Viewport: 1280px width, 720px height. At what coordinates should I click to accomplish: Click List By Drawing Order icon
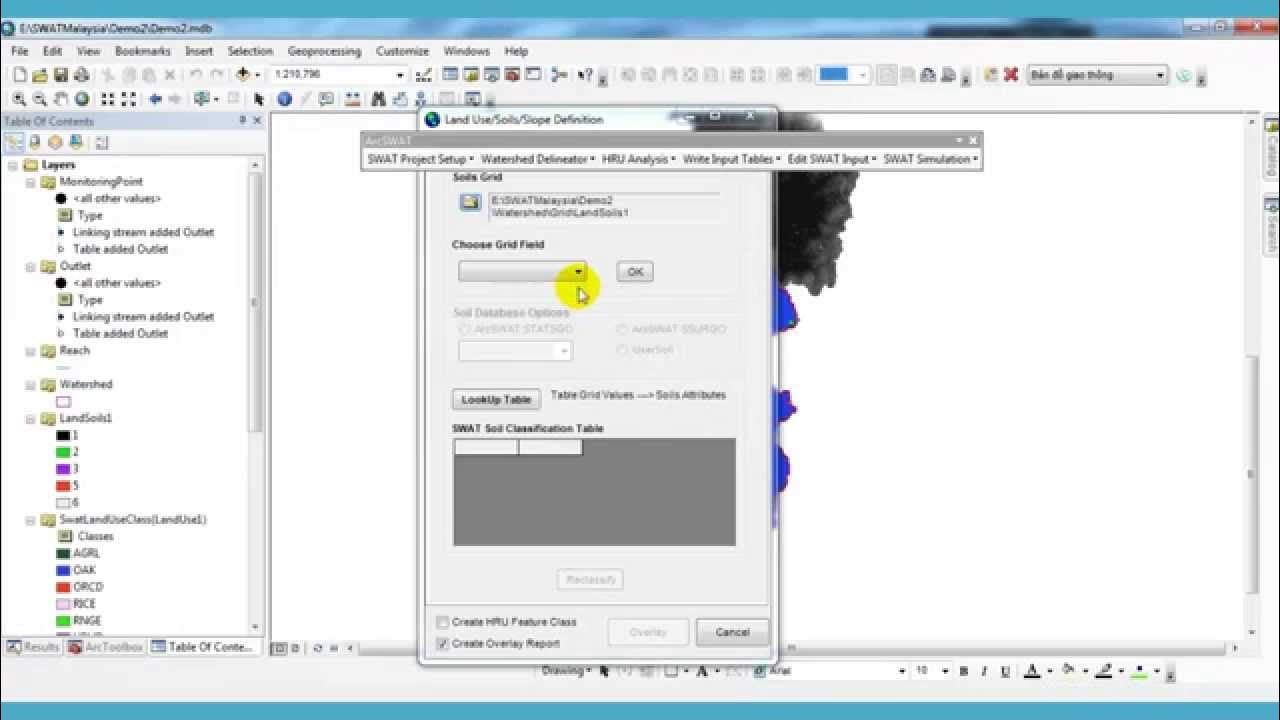click(14, 142)
